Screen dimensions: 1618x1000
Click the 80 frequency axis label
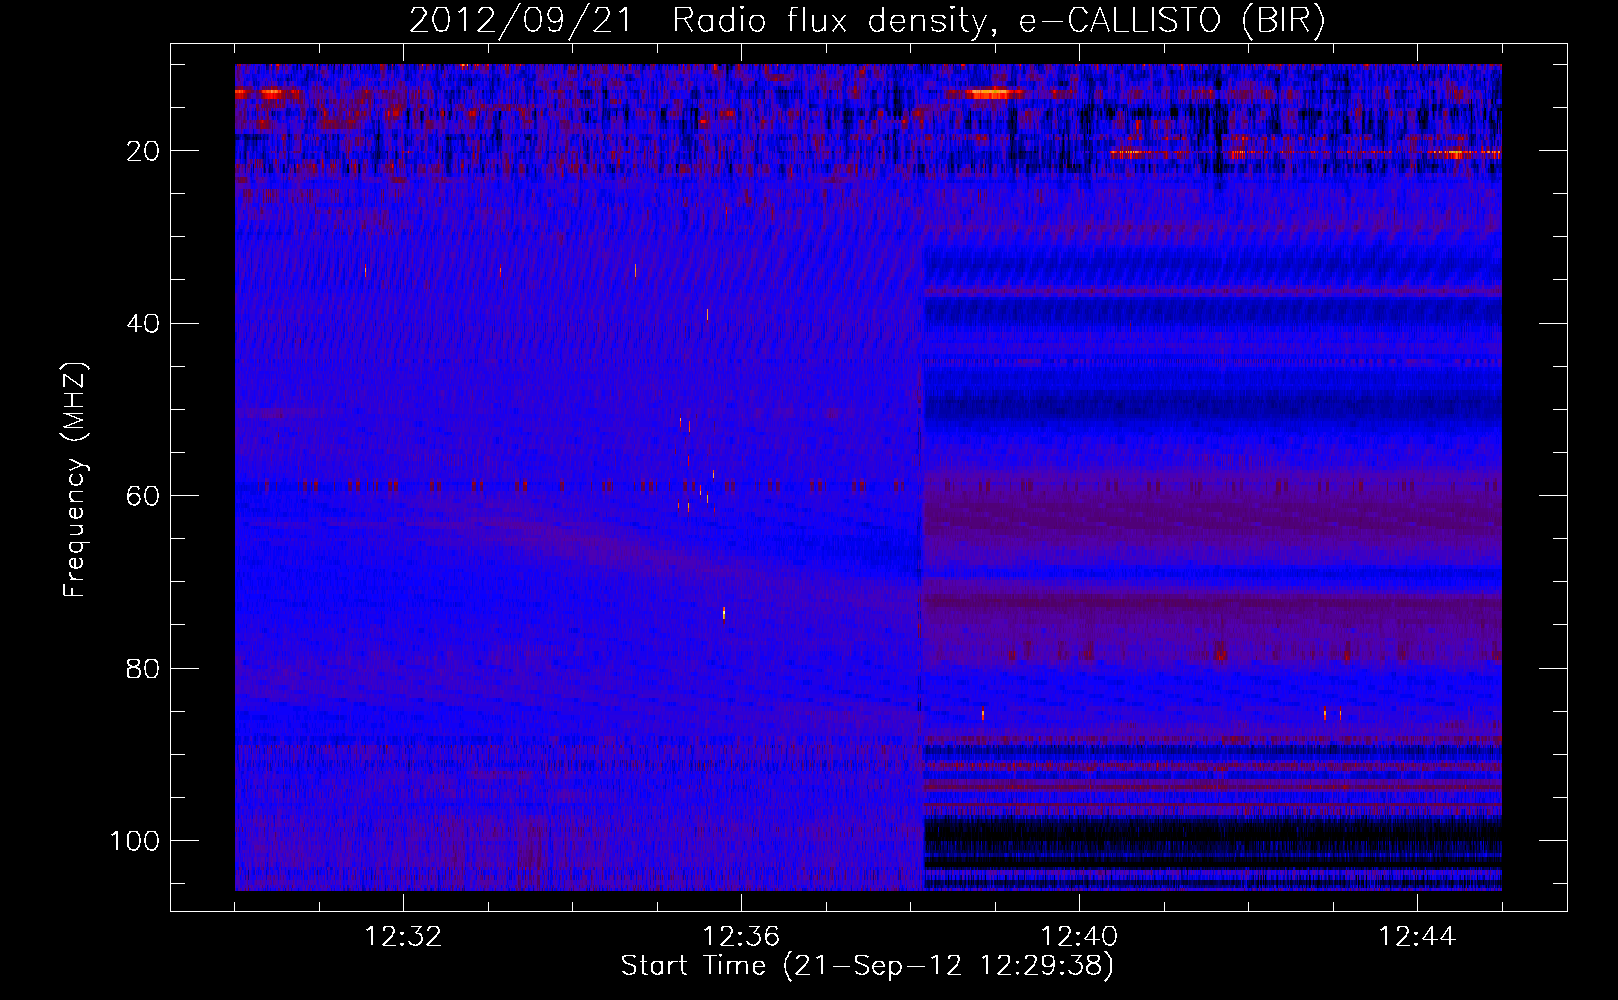click(x=145, y=669)
